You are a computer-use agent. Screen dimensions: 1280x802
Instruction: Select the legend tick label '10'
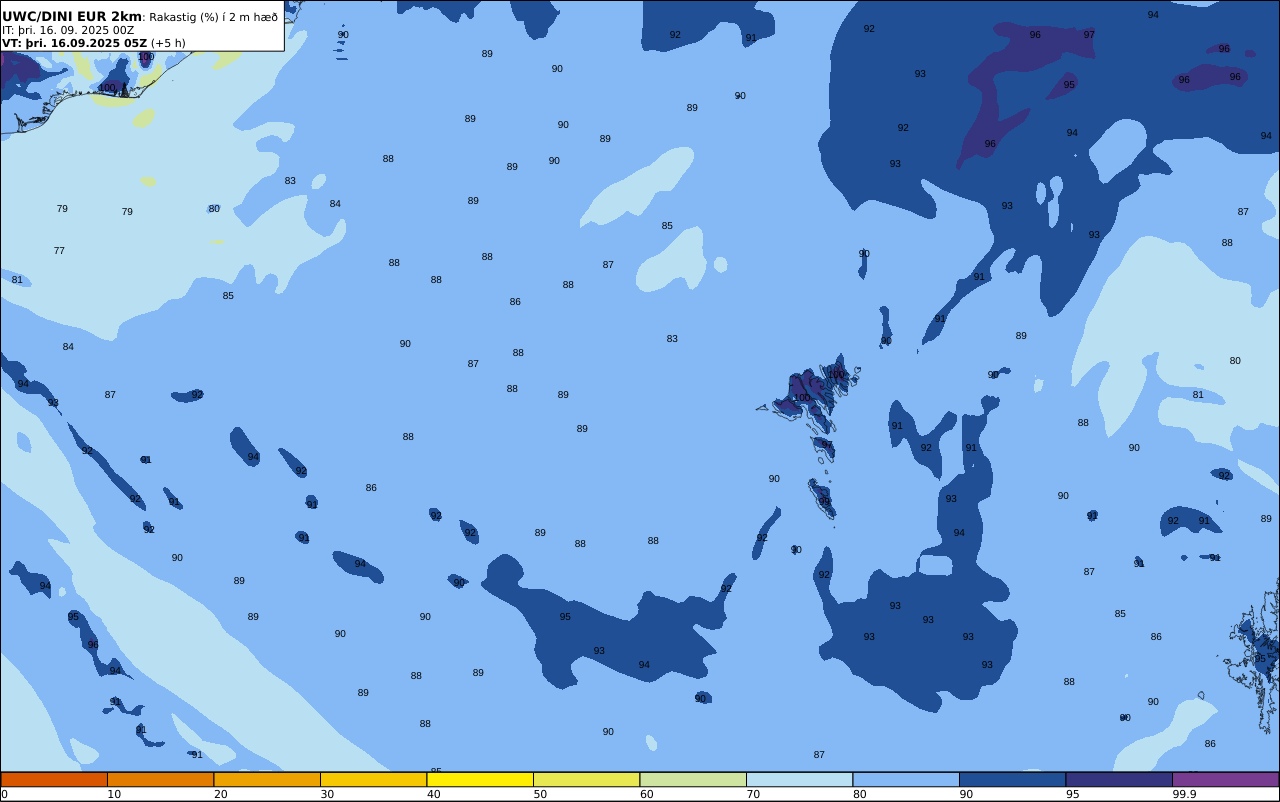click(x=114, y=794)
